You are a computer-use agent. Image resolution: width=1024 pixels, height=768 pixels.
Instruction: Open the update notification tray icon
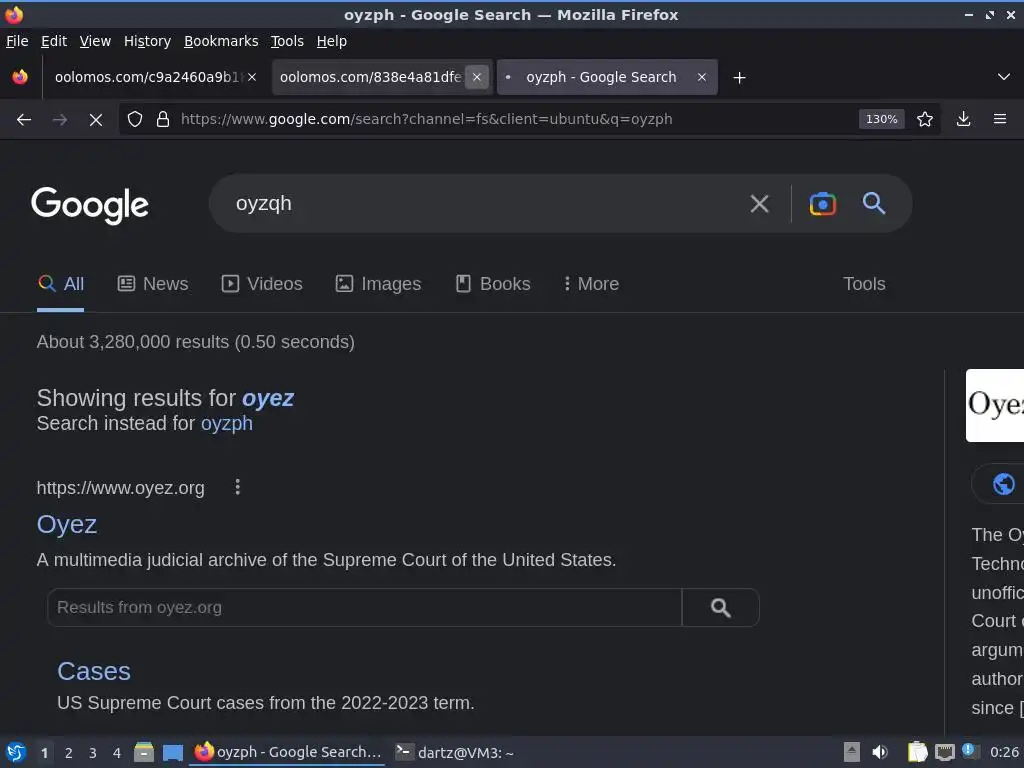coord(970,751)
